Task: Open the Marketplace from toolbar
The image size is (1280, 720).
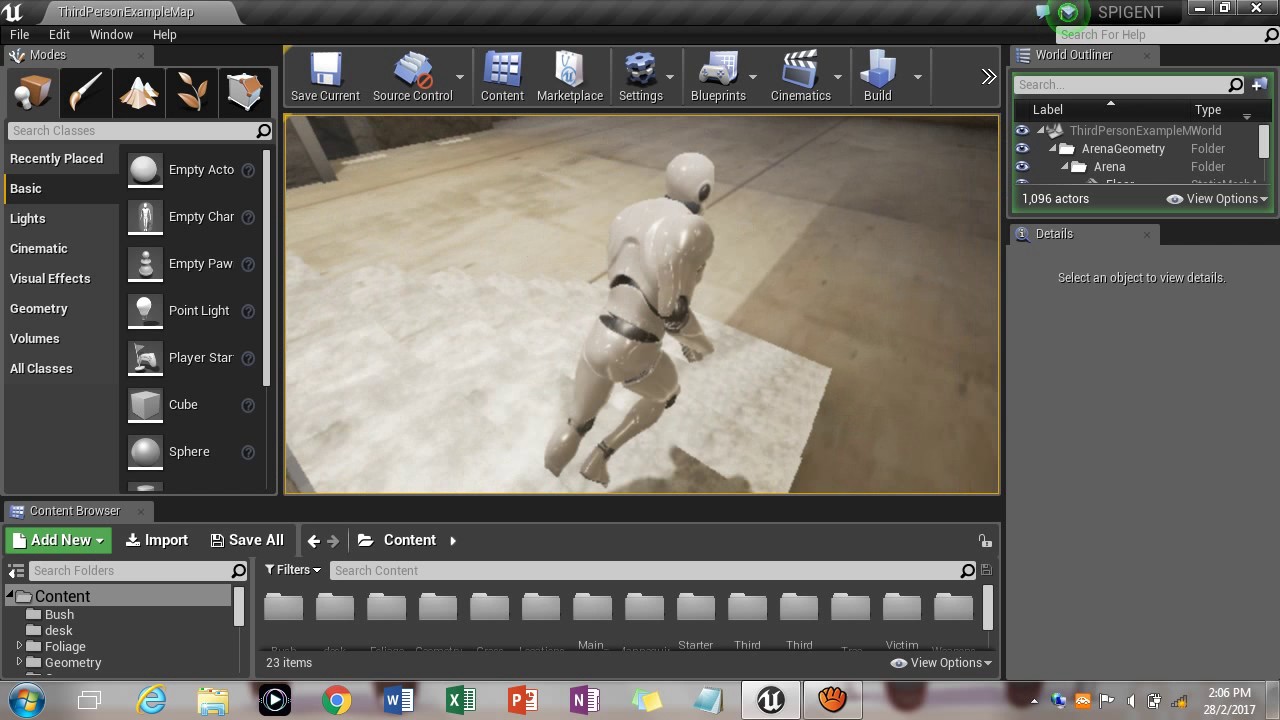Action: [x=570, y=77]
